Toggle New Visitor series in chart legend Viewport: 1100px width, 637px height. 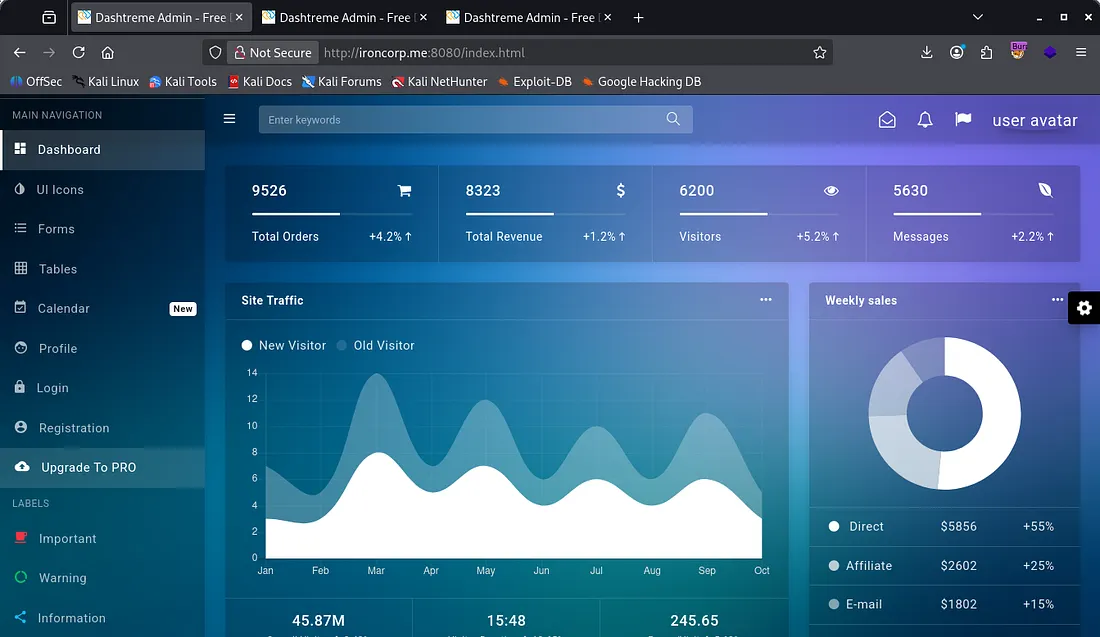tap(284, 345)
